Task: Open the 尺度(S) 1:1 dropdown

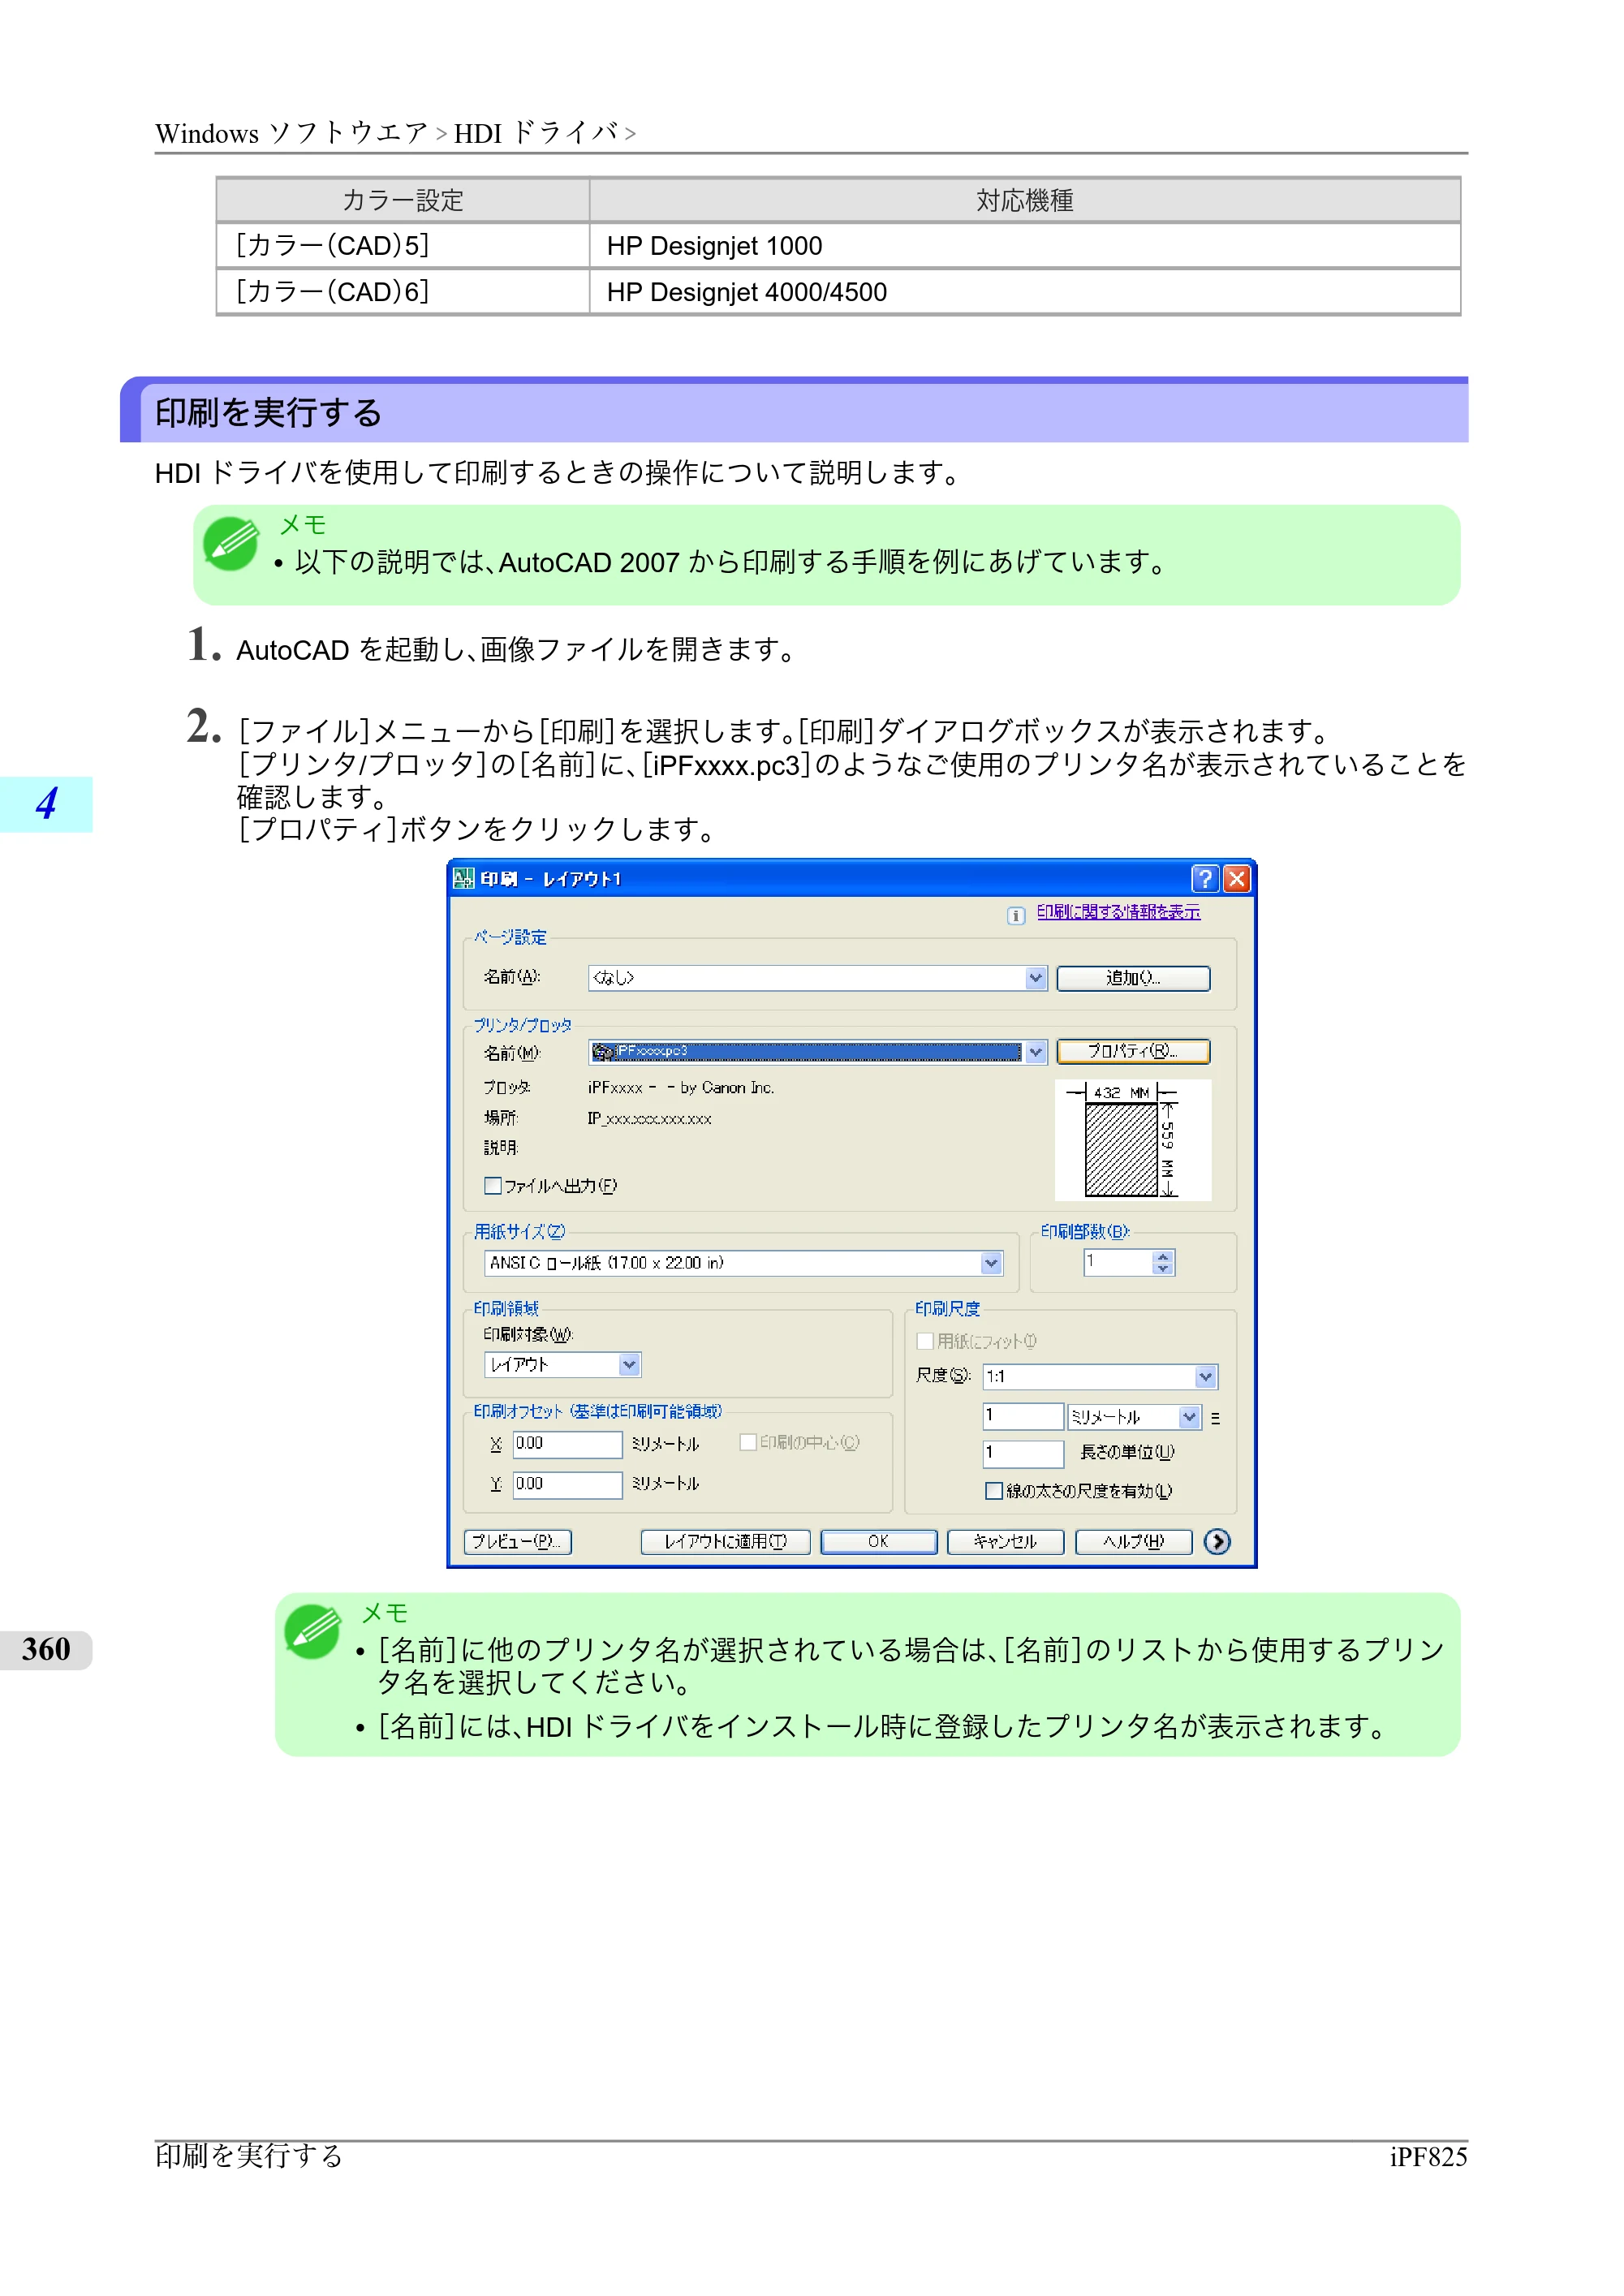Action: (x=1206, y=1377)
